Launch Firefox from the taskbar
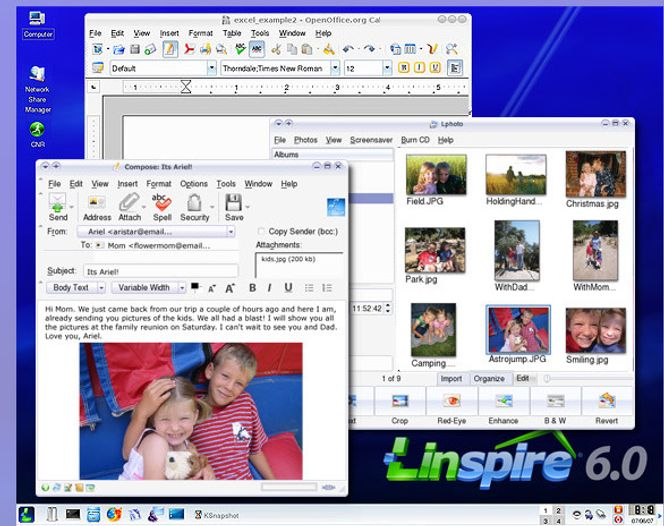This screenshot has width=664, height=526. click(114, 515)
